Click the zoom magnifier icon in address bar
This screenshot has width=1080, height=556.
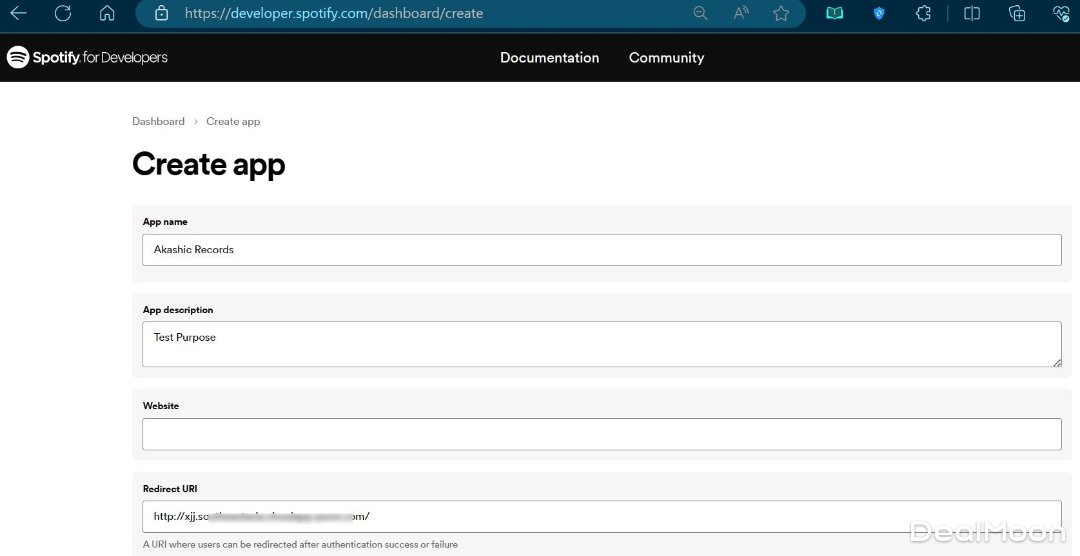(700, 13)
